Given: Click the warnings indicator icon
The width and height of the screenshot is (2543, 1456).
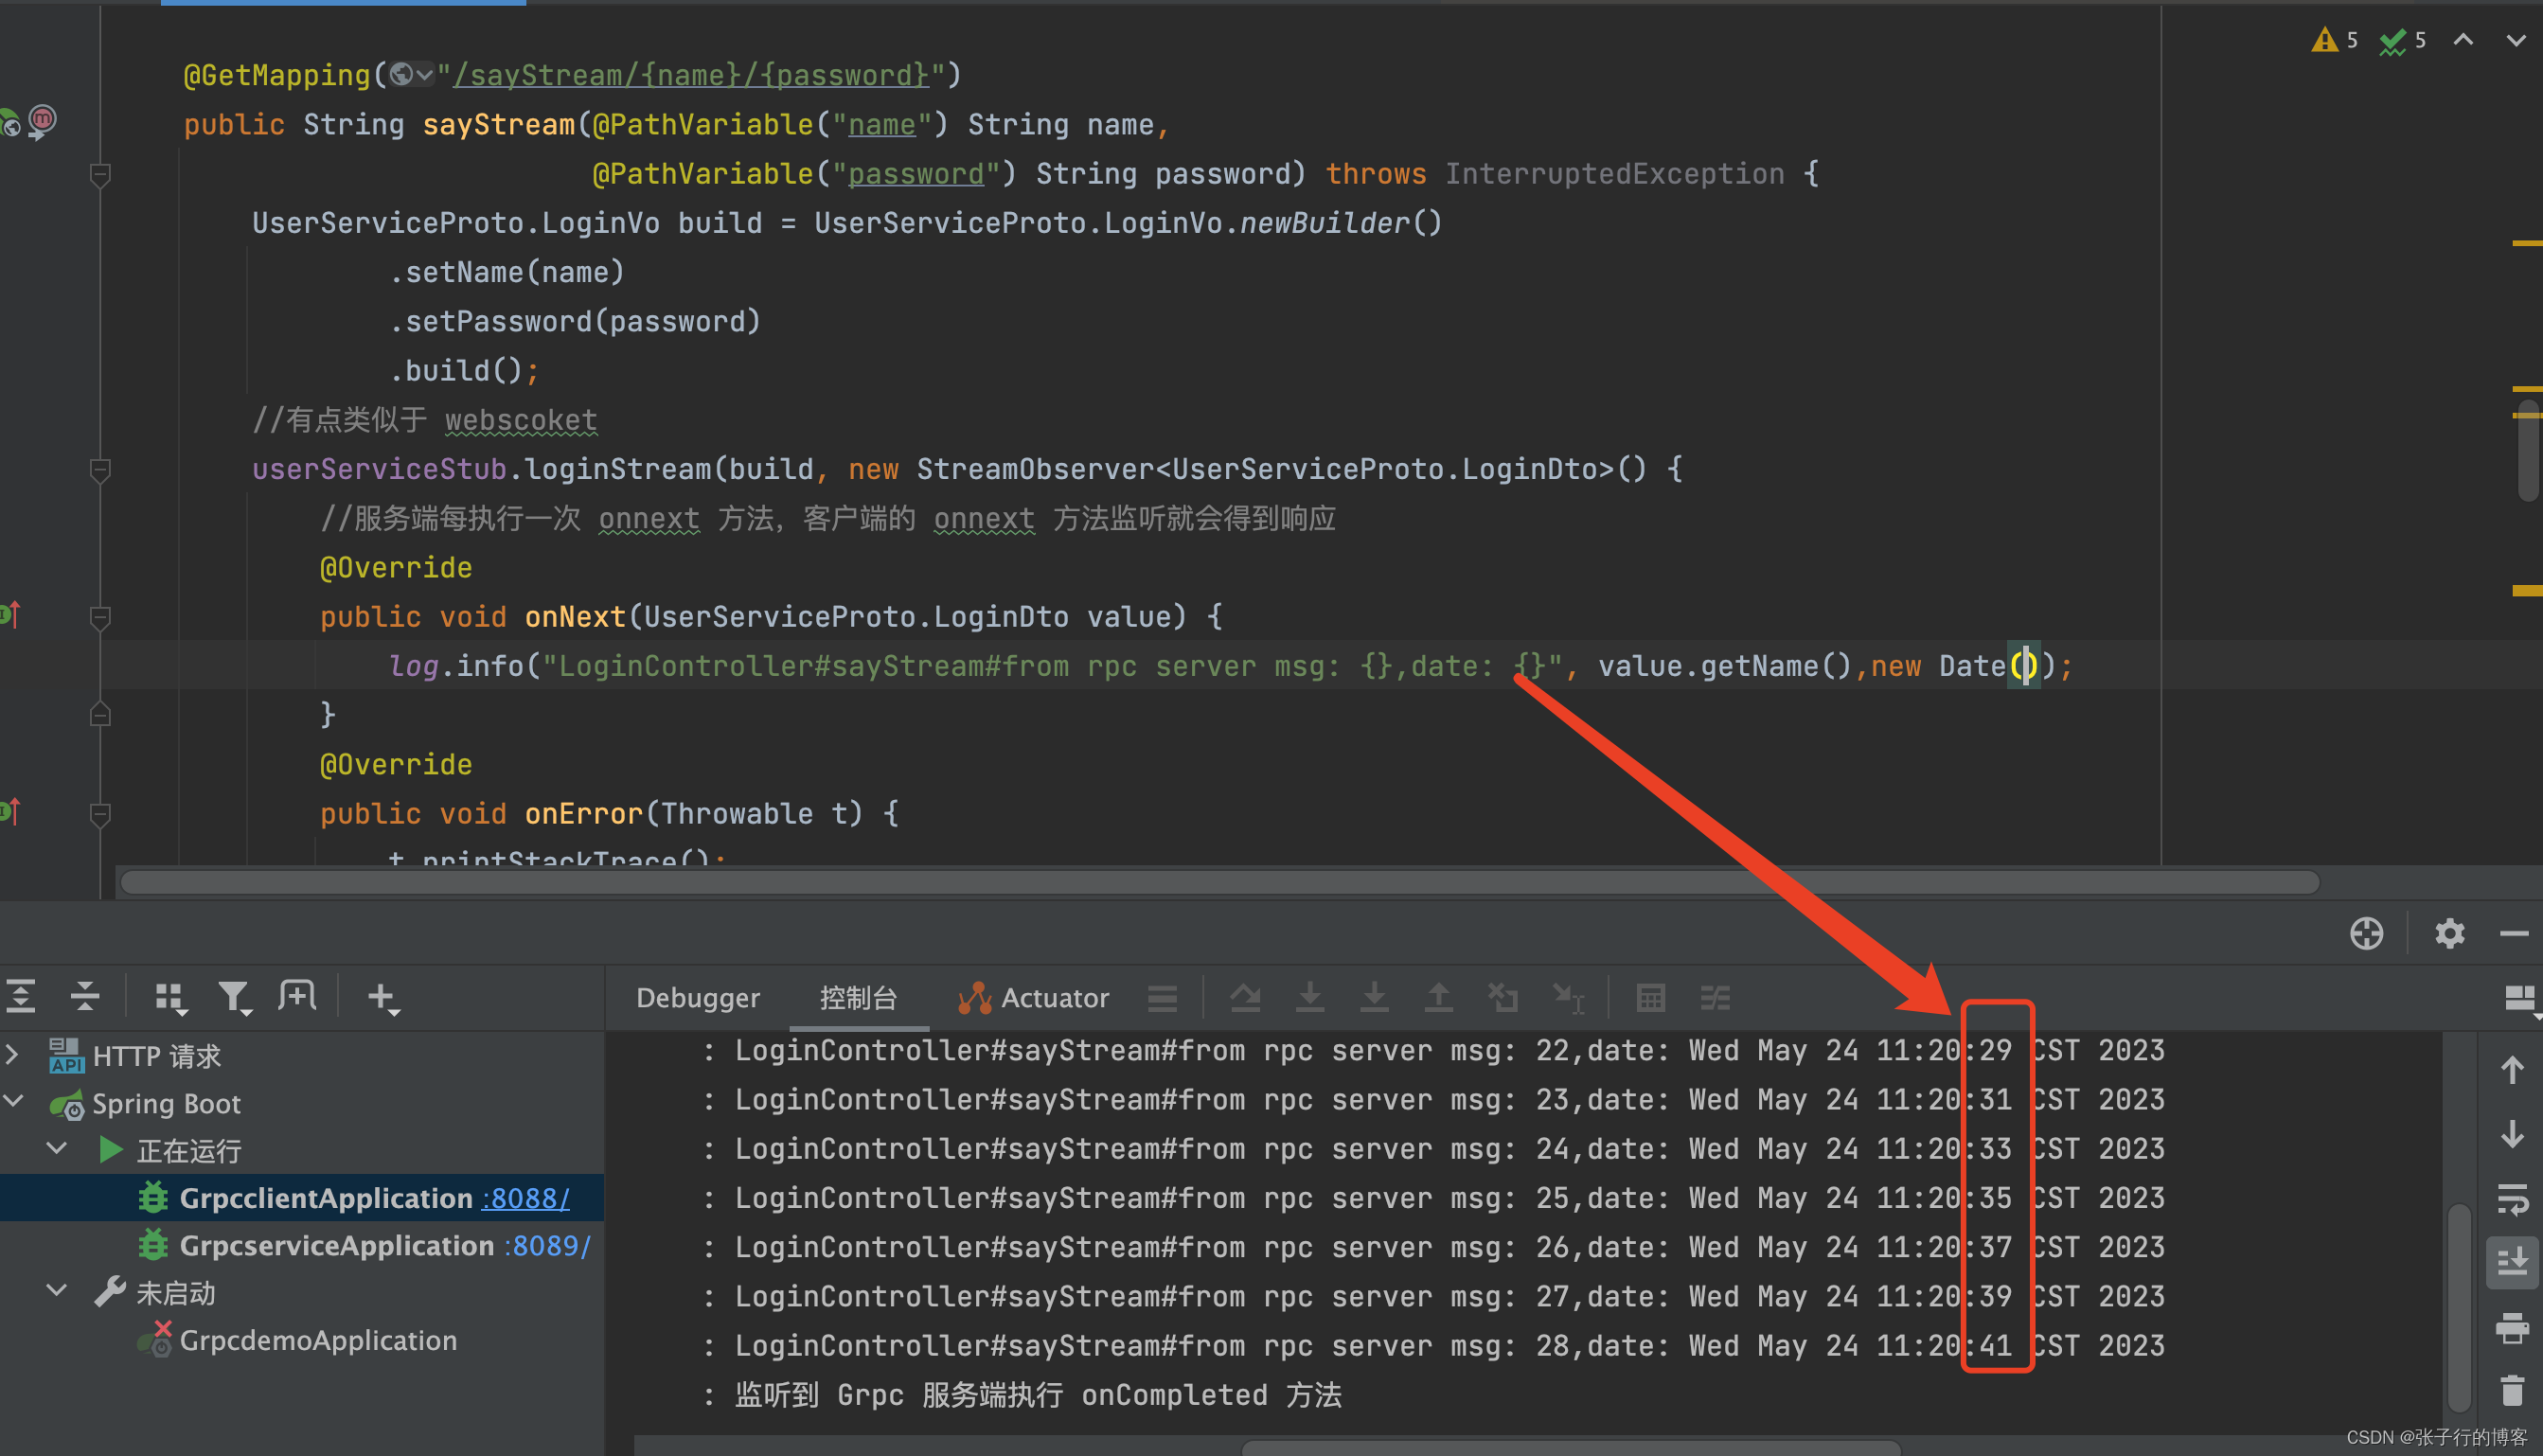Looking at the screenshot, I should 2324,40.
